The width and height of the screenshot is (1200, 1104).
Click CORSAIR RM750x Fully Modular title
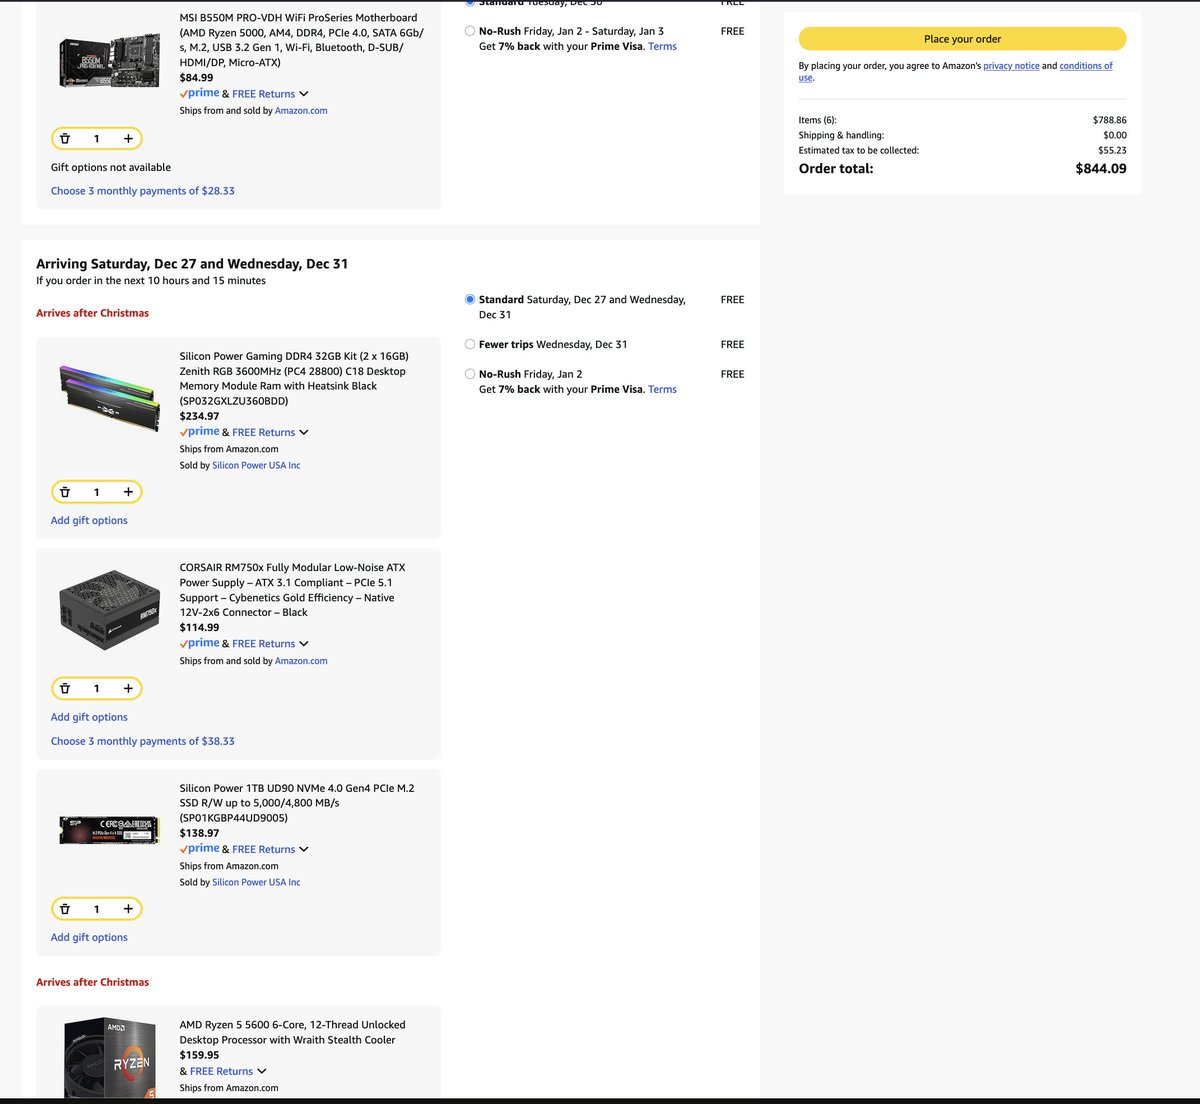(x=292, y=590)
